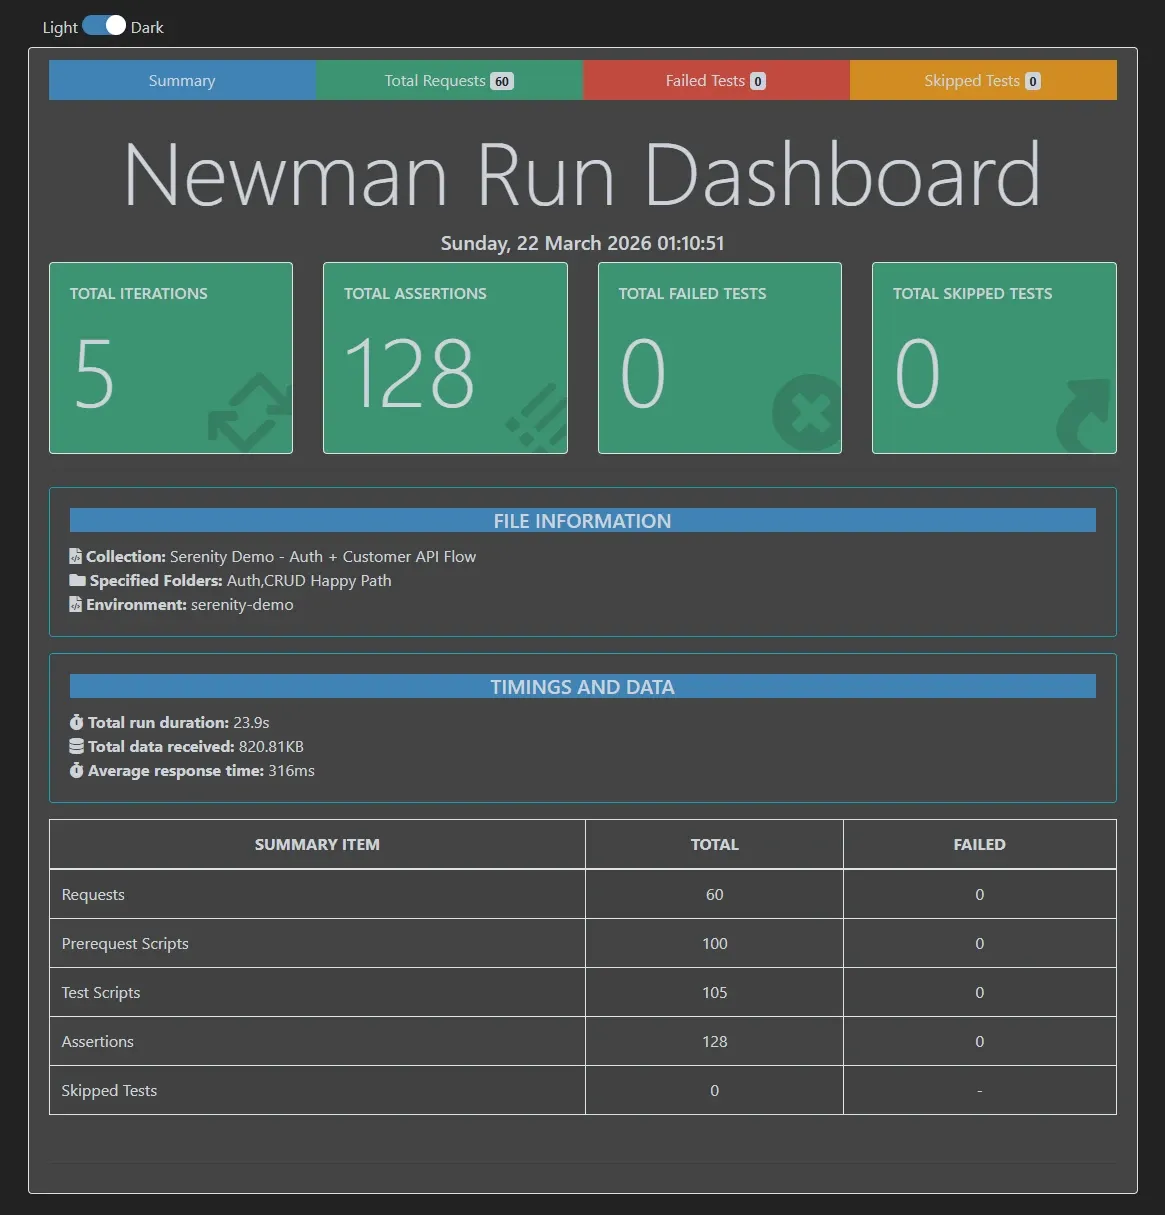Viewport: 1165px width, 1215px height.
Task: Click the folder icon beside Specified Folders
Action: (77, 580)
